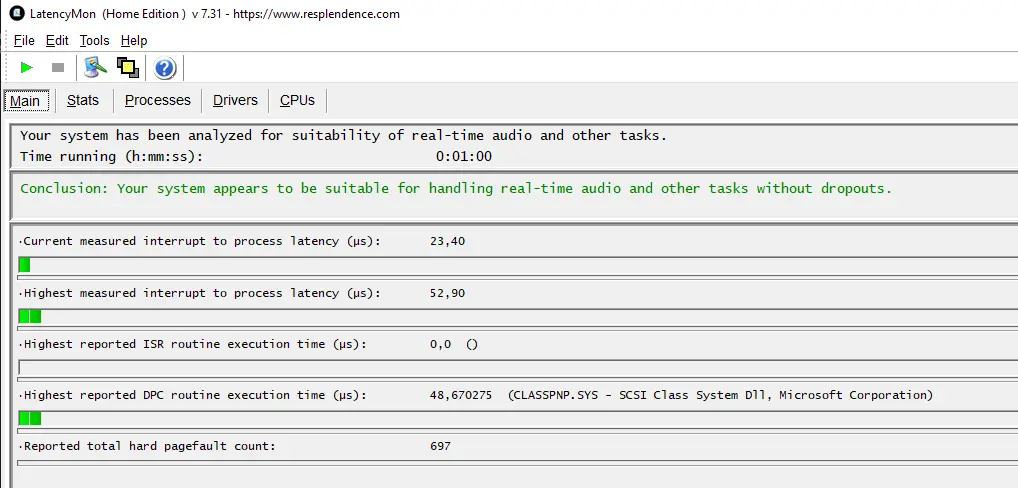
Task: Click the LatencyMon title bar app icon
Action: pos(17,14)
